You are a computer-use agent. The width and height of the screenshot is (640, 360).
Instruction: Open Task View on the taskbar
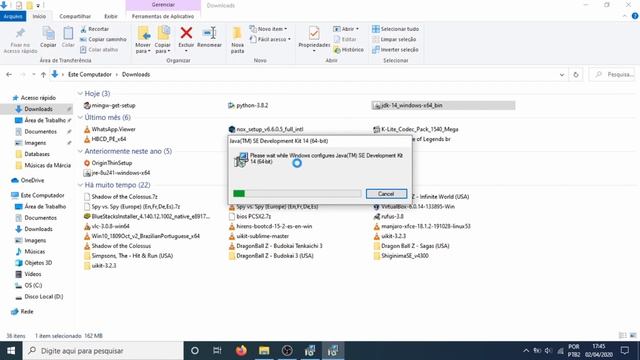coord(217,351)
